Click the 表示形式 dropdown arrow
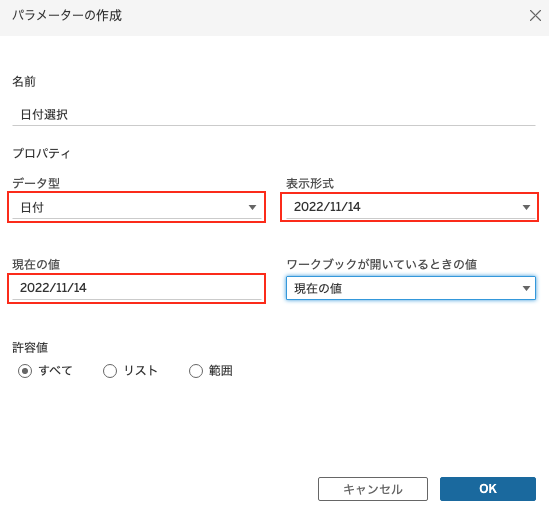 526,207
